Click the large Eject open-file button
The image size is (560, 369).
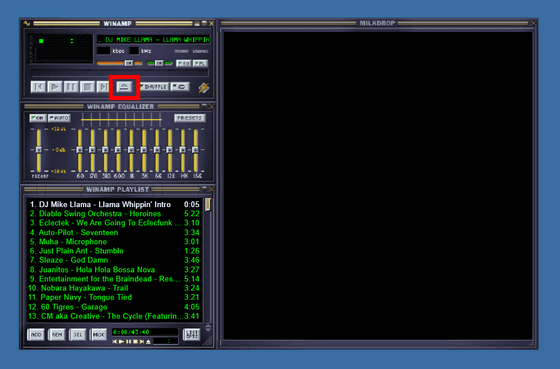(x=124, y=87)
